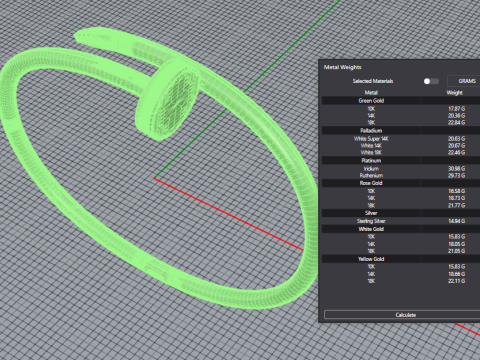Image resolution: width=480 pixels, height=360 pixels.
Task: Click the 22.11 G Yellow Gold weight
Action: pos(456,281)
